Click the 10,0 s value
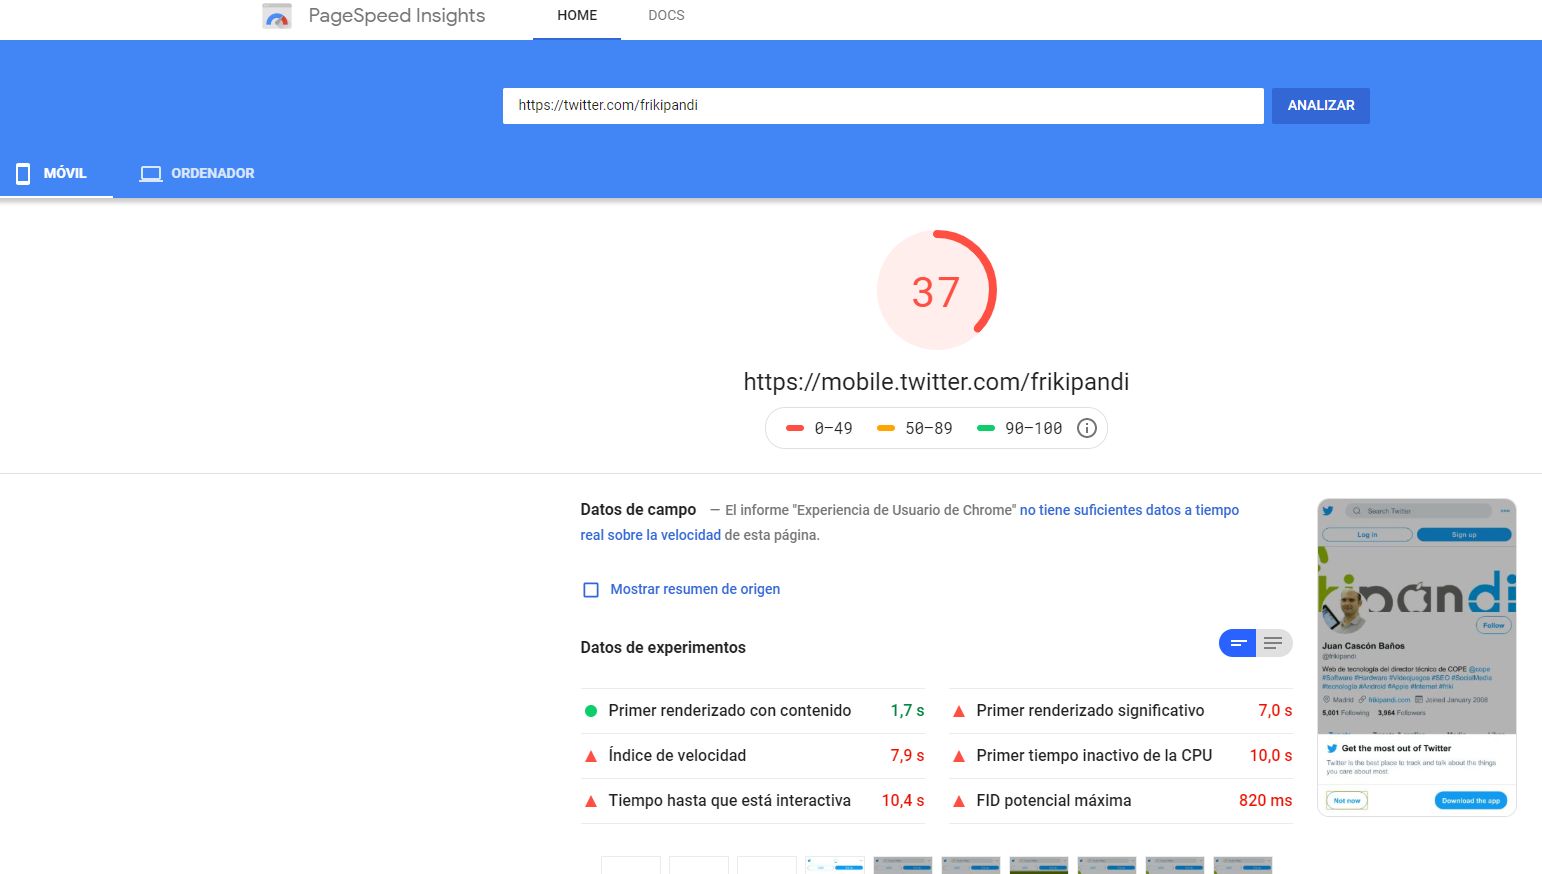 click(x=1271, y=755)
